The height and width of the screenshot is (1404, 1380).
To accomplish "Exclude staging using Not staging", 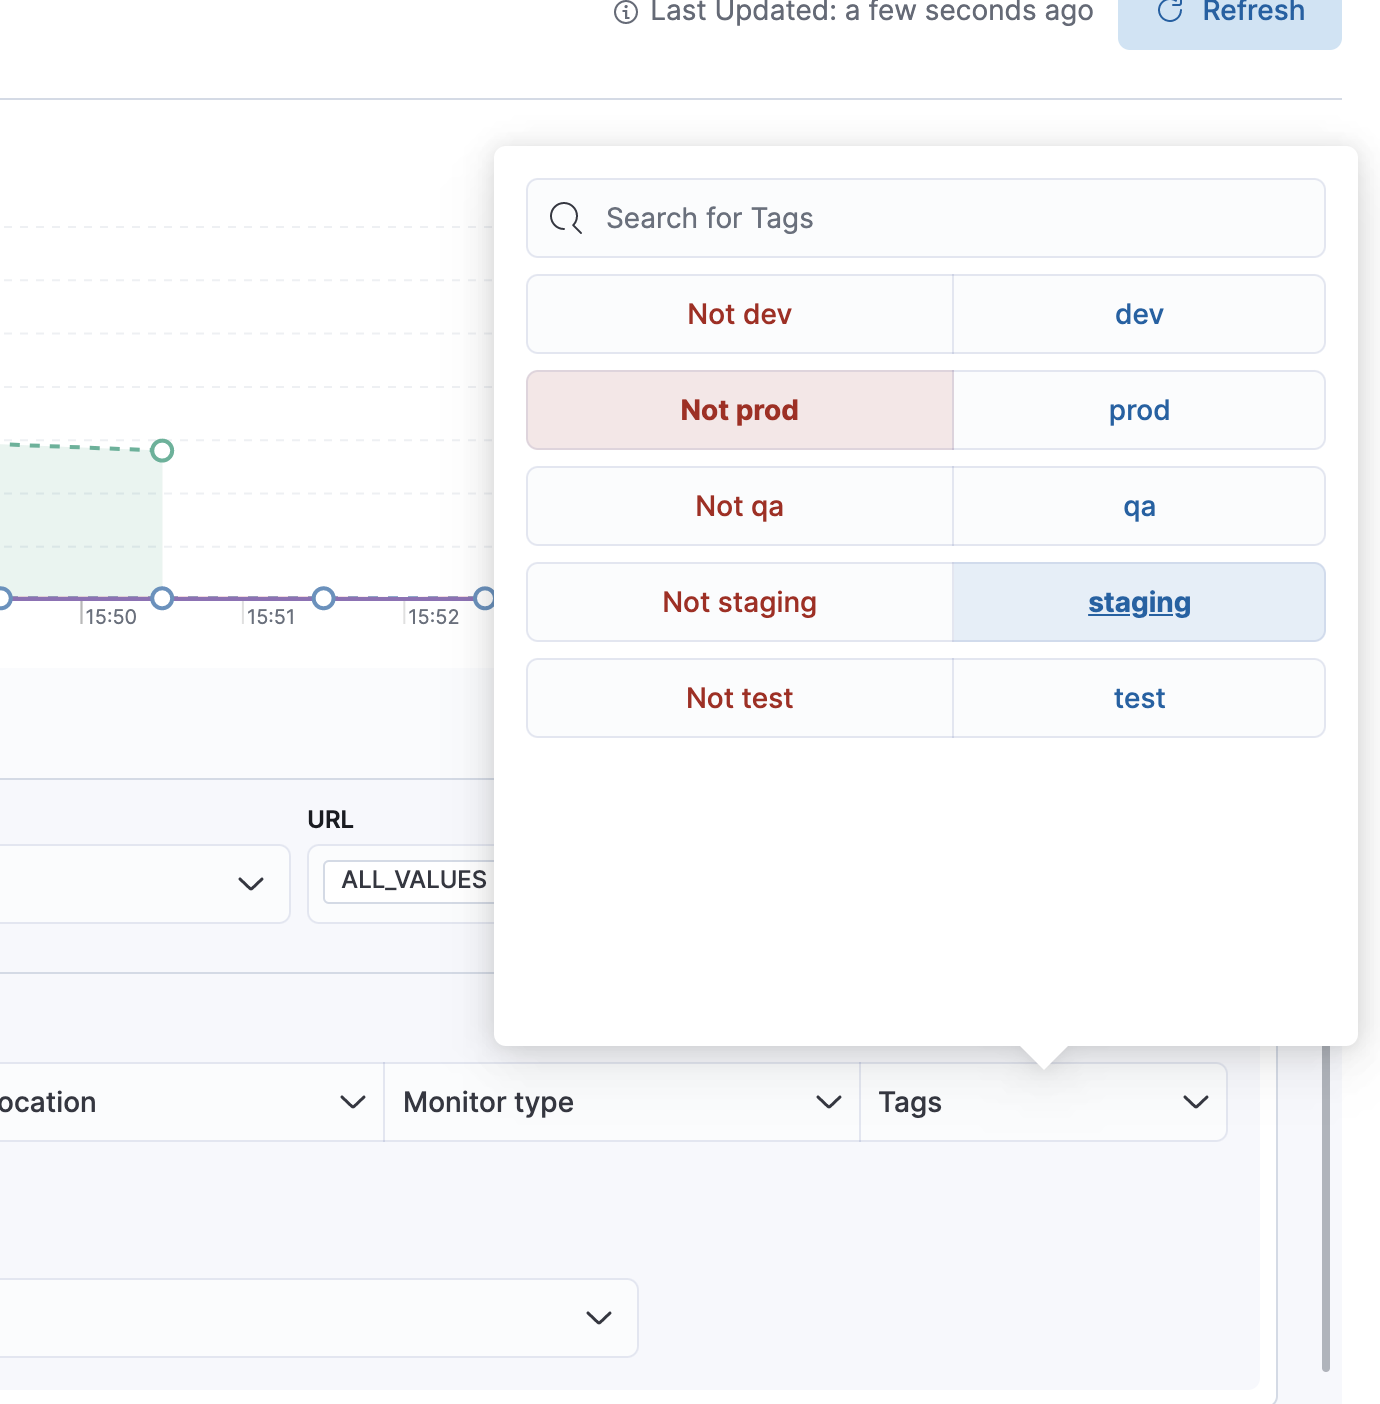I will pos(739,601).
